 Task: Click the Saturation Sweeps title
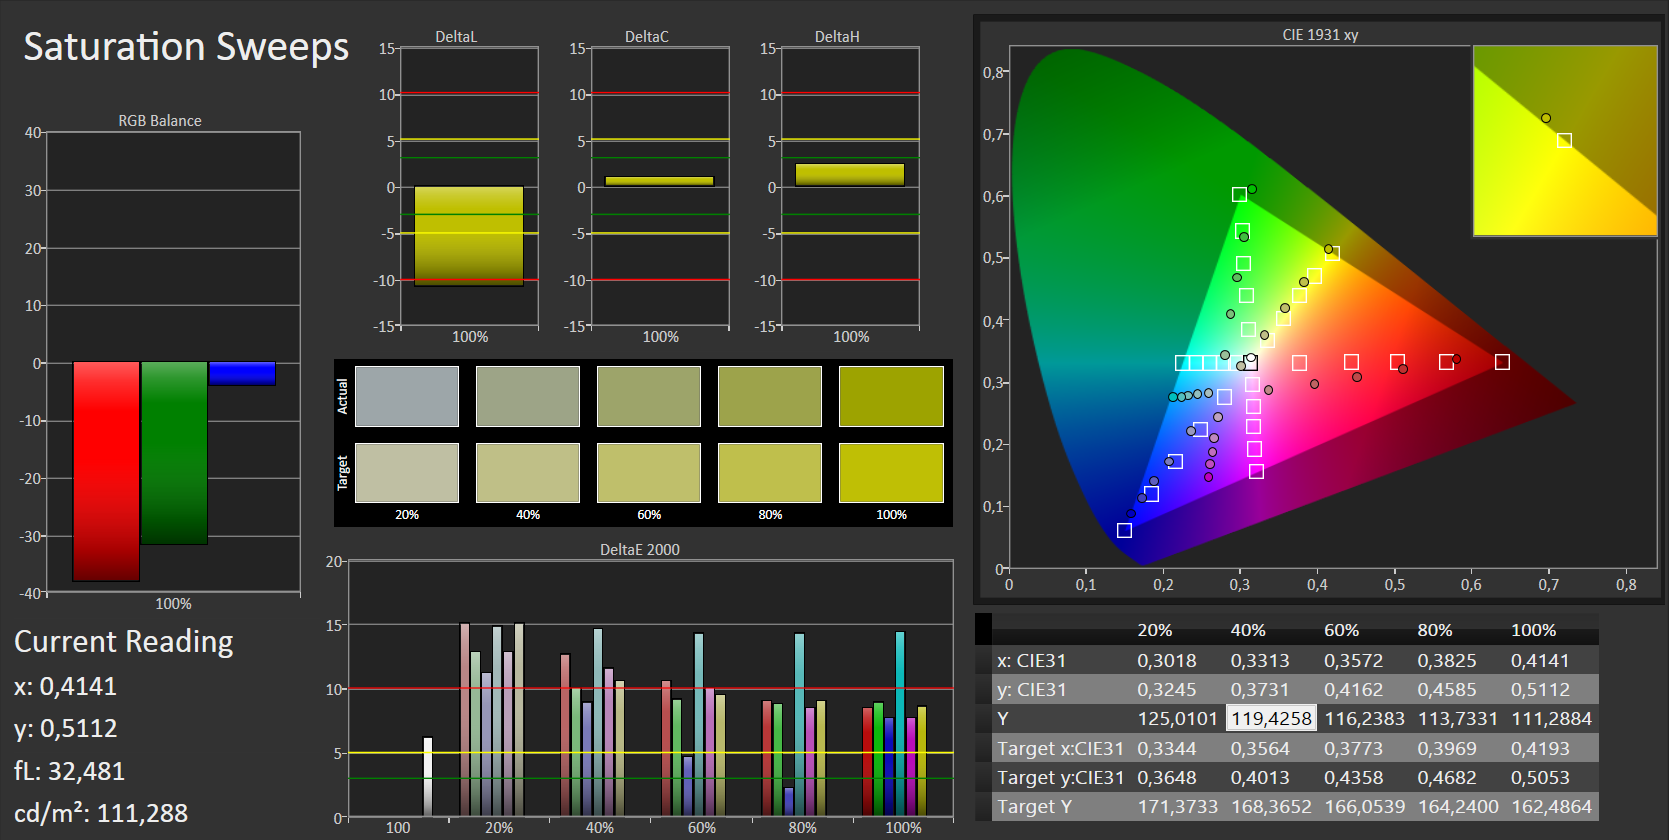[x=186, y=47]
